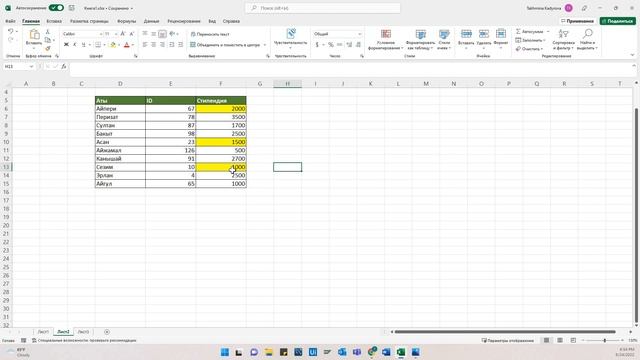The width and height of the screenshot is (640, 360).
Task: Collapse the ribbon with the chevron
Action: click(x=633, y=55)
